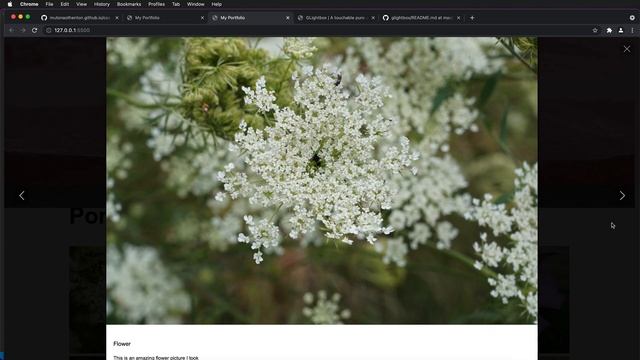Go forward with the browser forward arrow
640x360 pixels.
[x=22, y=30]
